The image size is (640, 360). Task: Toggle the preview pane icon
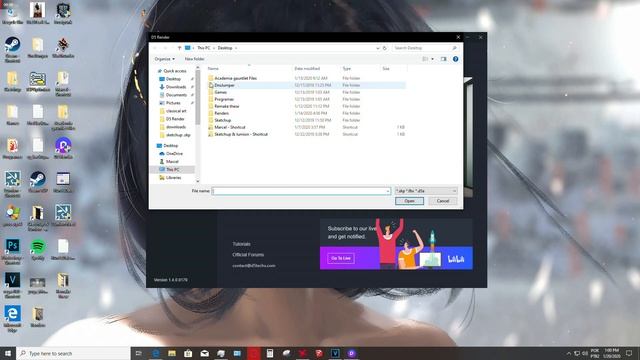[x=444, y=59]
